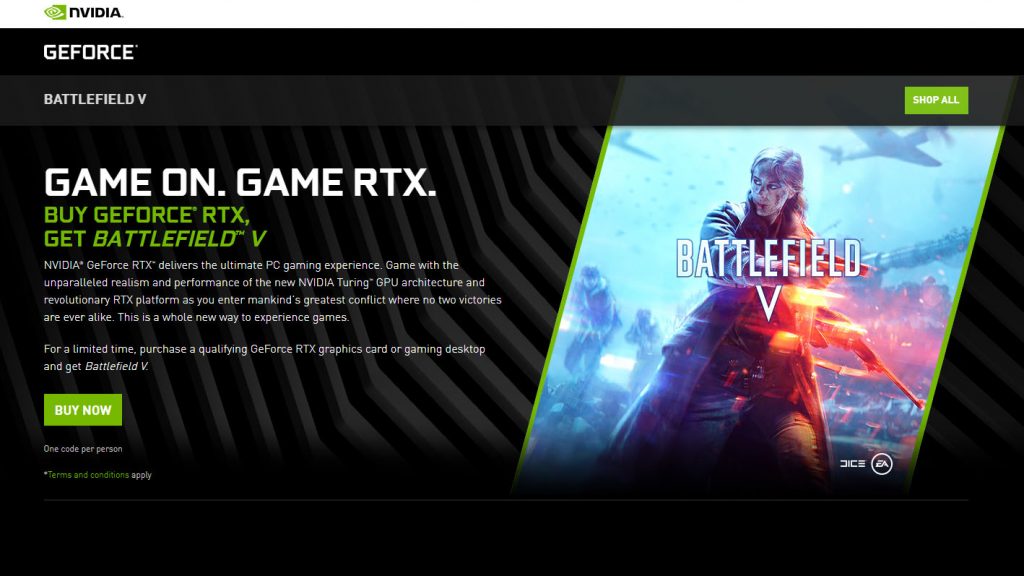Click the paragraph starting 'NVIDIA GeForce RTX delivers'

click(272, 291)
